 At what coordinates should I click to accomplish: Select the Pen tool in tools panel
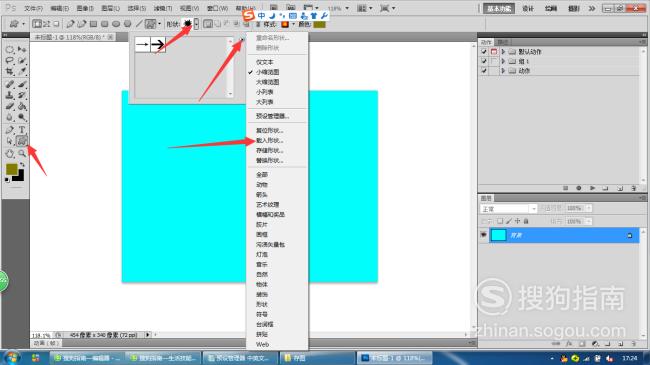click(x=9, y=130)
